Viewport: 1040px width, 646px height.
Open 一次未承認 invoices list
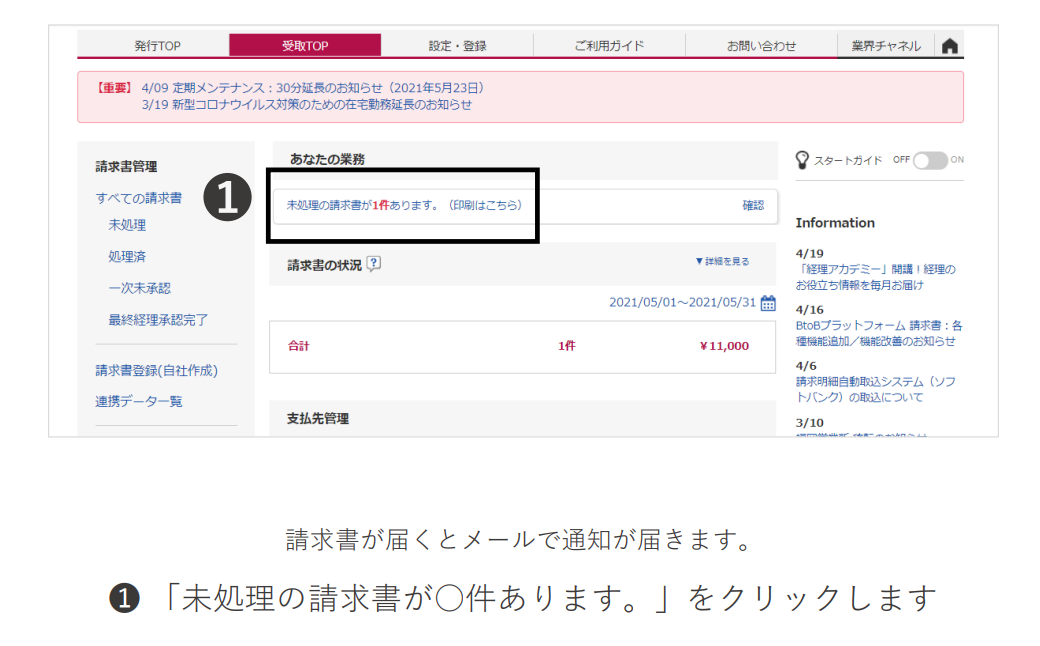[x=139, y=288]
